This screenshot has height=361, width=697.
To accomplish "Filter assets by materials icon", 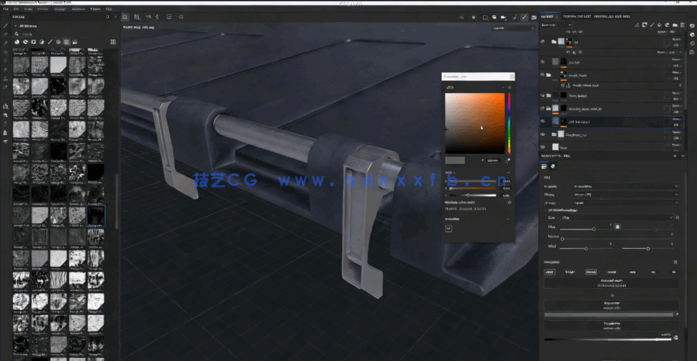I will (x=17, y=42).
